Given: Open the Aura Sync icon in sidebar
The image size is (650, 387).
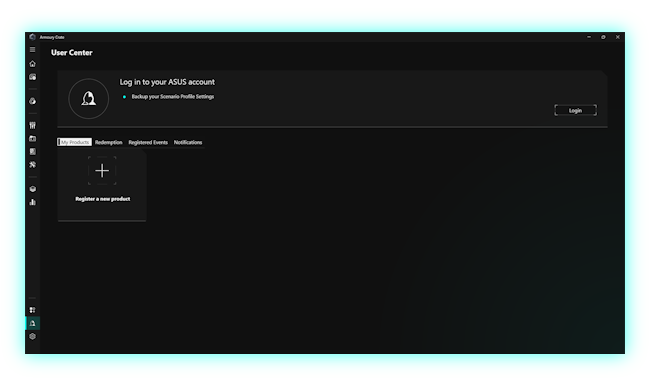Looking at the screenshot, I should click(x=32, y=101).
